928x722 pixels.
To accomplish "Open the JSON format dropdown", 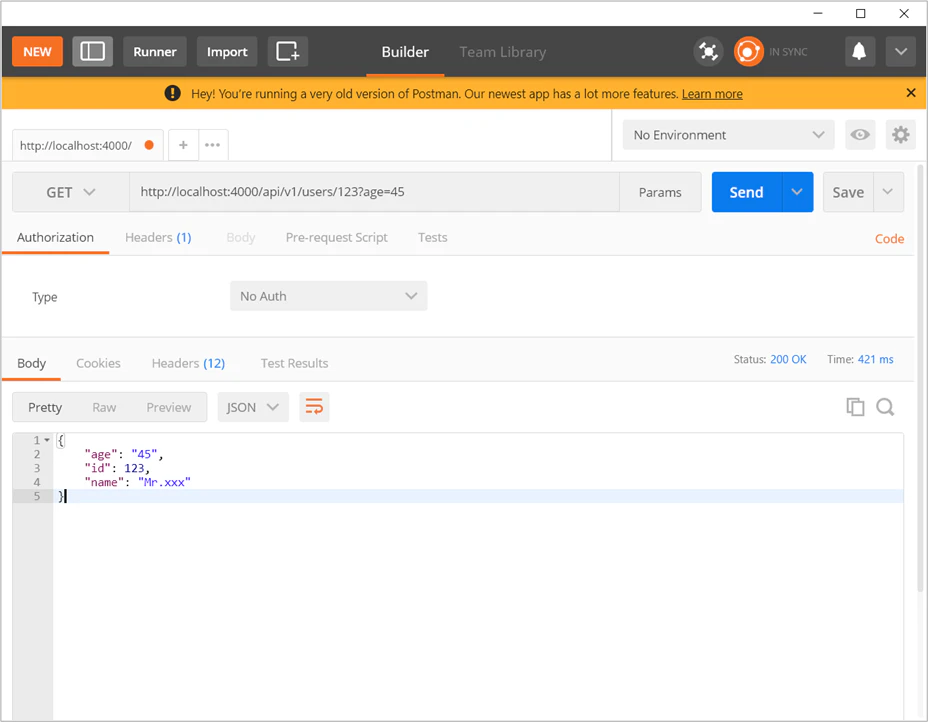I will click(253, 407).
